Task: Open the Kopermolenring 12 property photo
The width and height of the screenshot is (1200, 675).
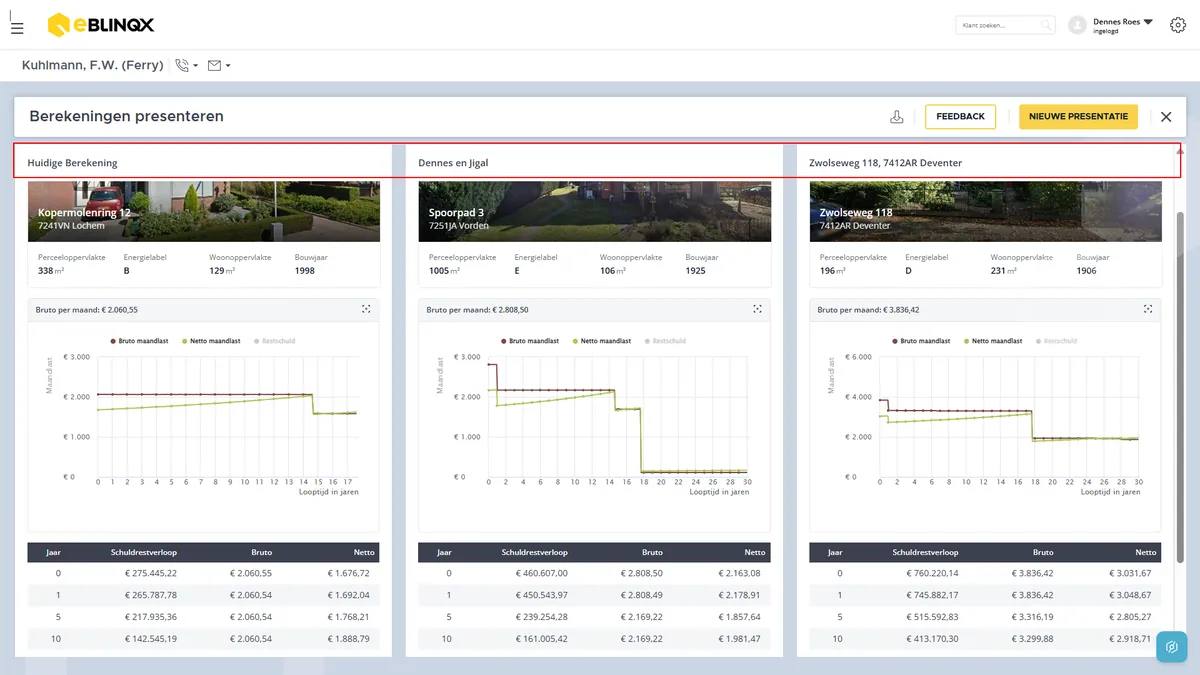Action: (203, 211)
